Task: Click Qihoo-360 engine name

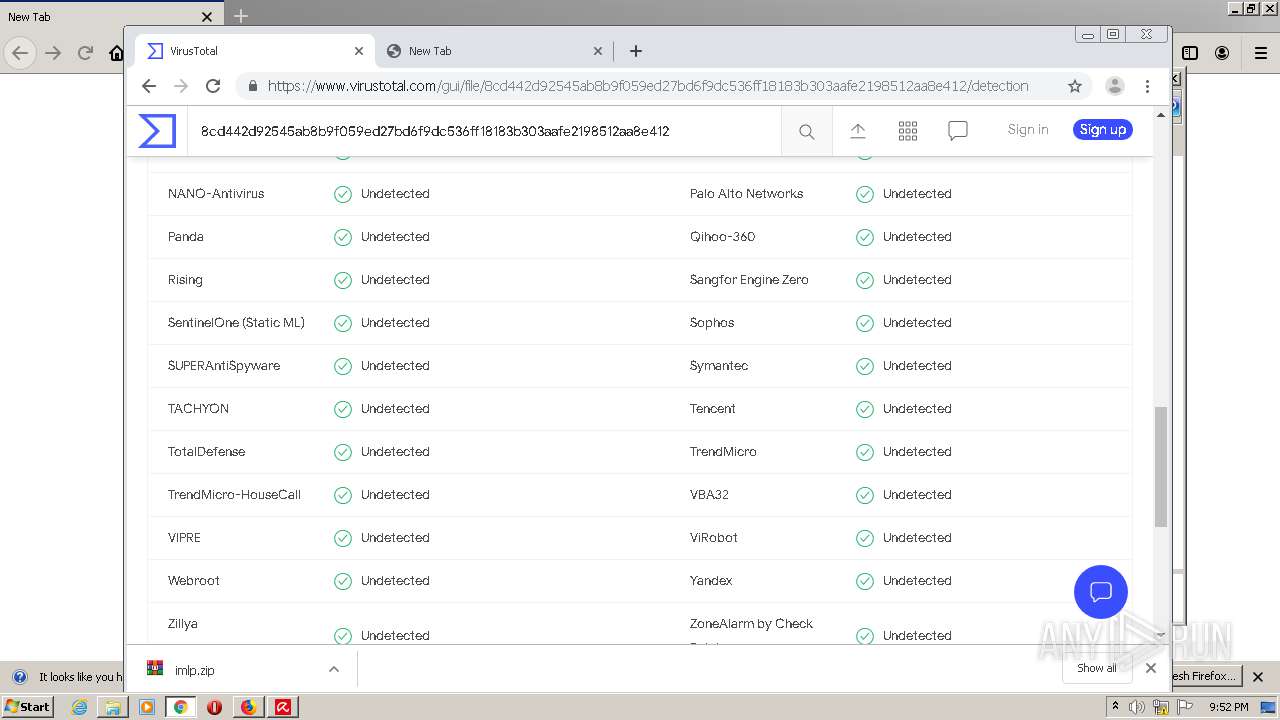Action: coord(722,237)
